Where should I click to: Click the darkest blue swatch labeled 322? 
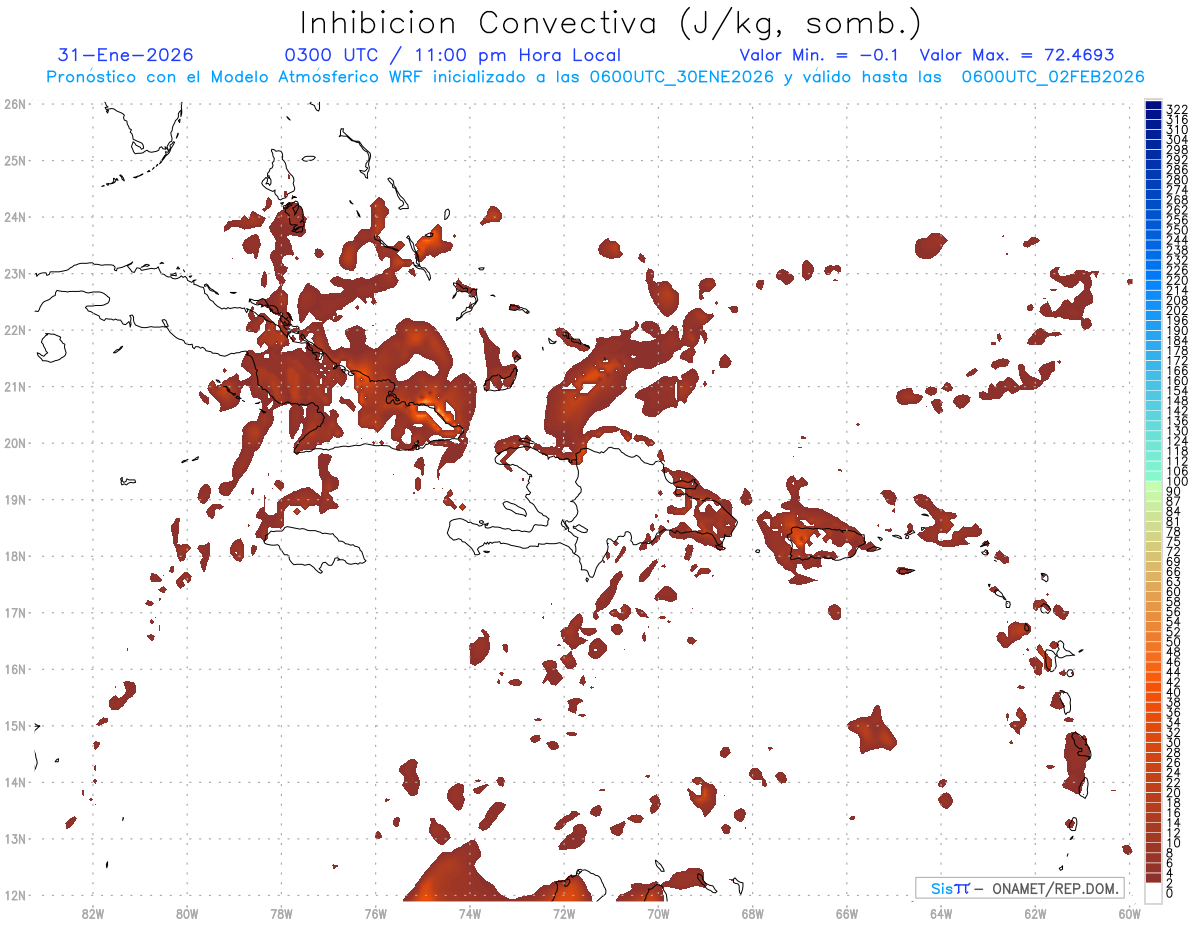(x=1153, y=107)
